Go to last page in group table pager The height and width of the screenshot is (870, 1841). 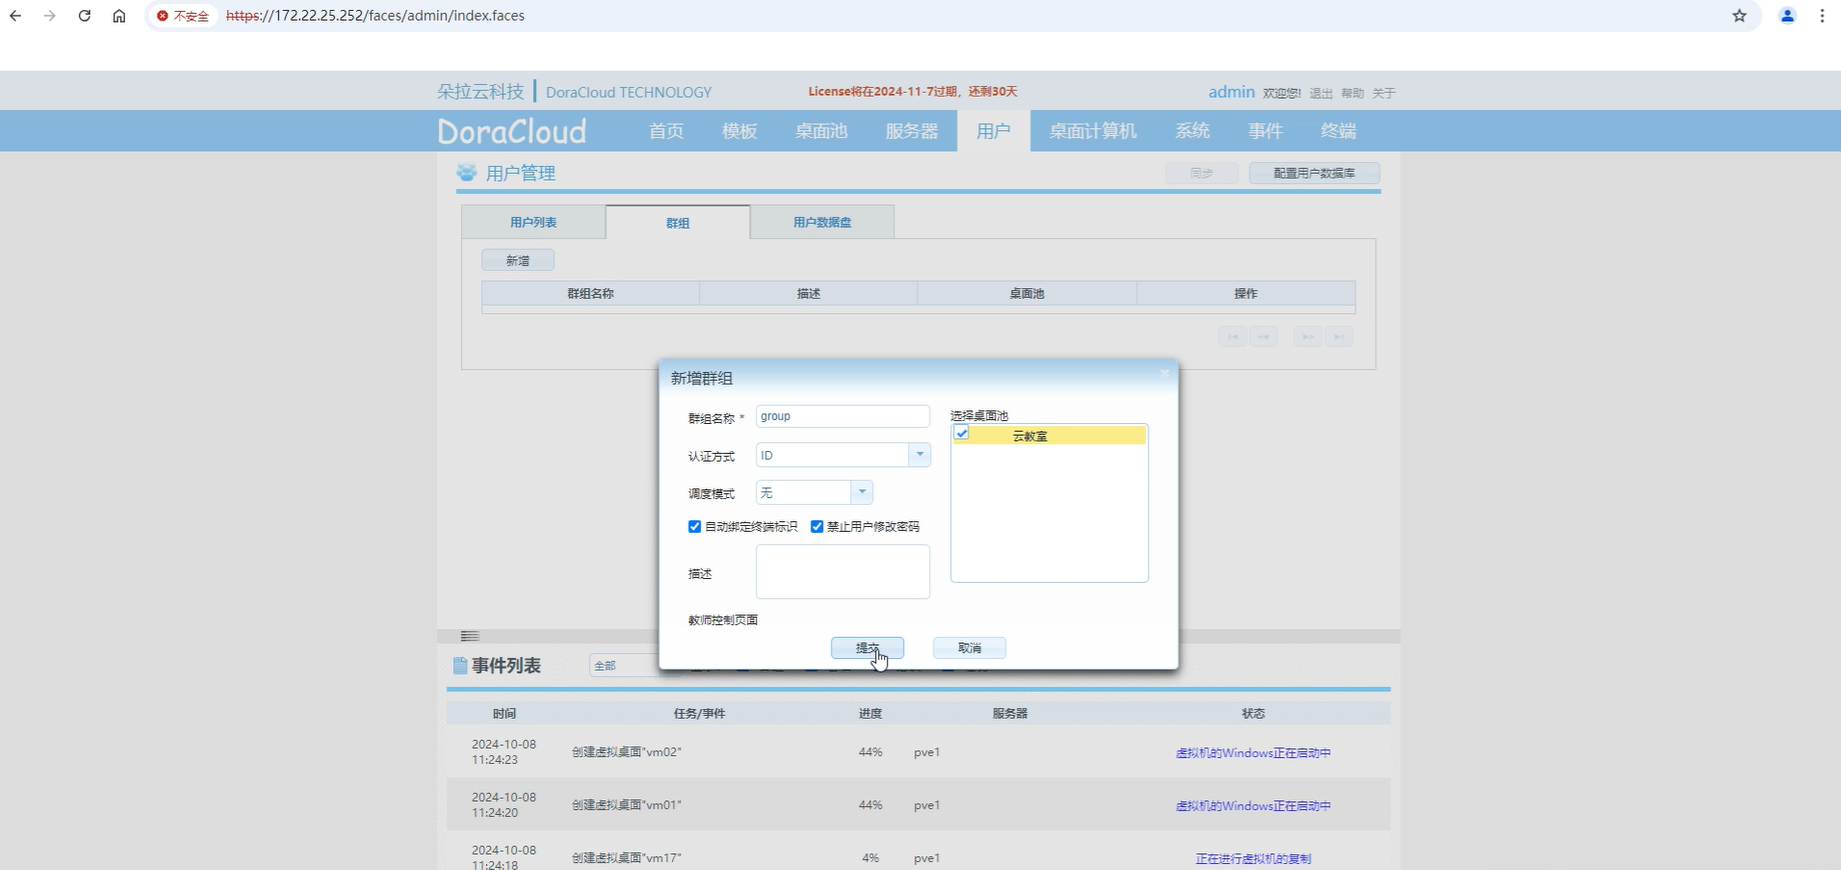(1339, 336)
